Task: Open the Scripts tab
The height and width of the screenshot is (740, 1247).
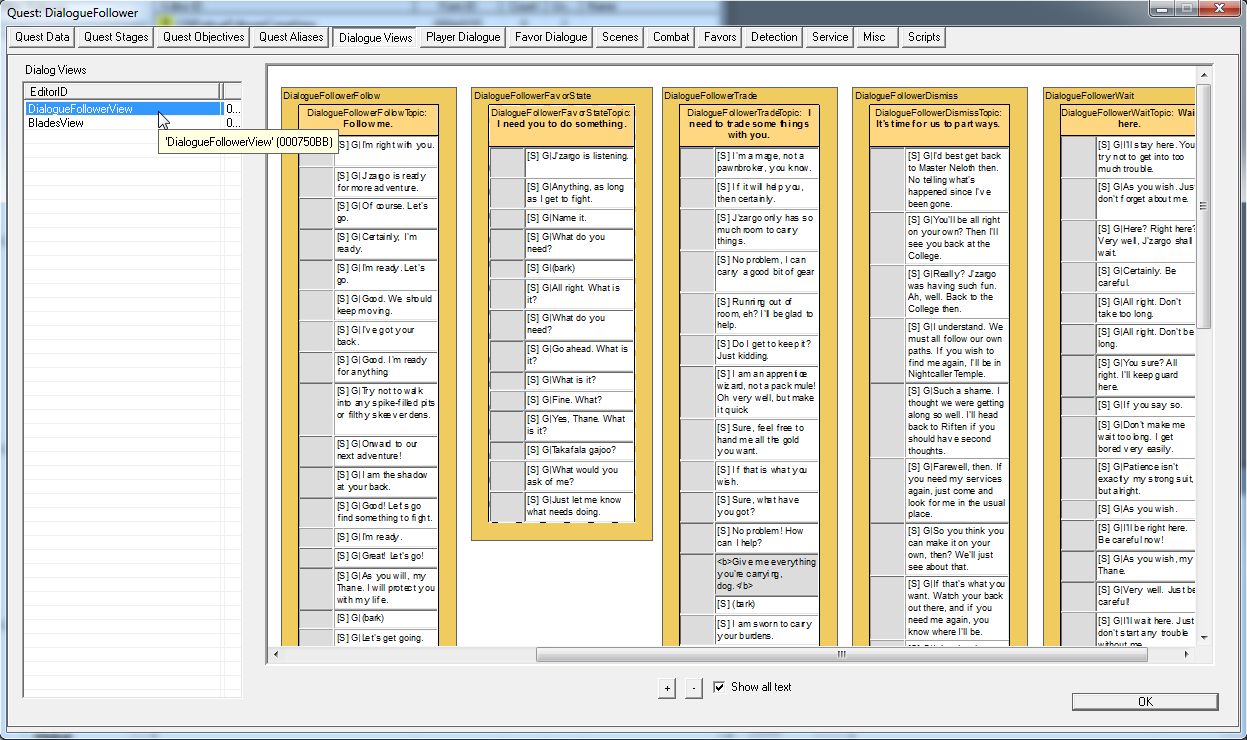Action: 923,37
